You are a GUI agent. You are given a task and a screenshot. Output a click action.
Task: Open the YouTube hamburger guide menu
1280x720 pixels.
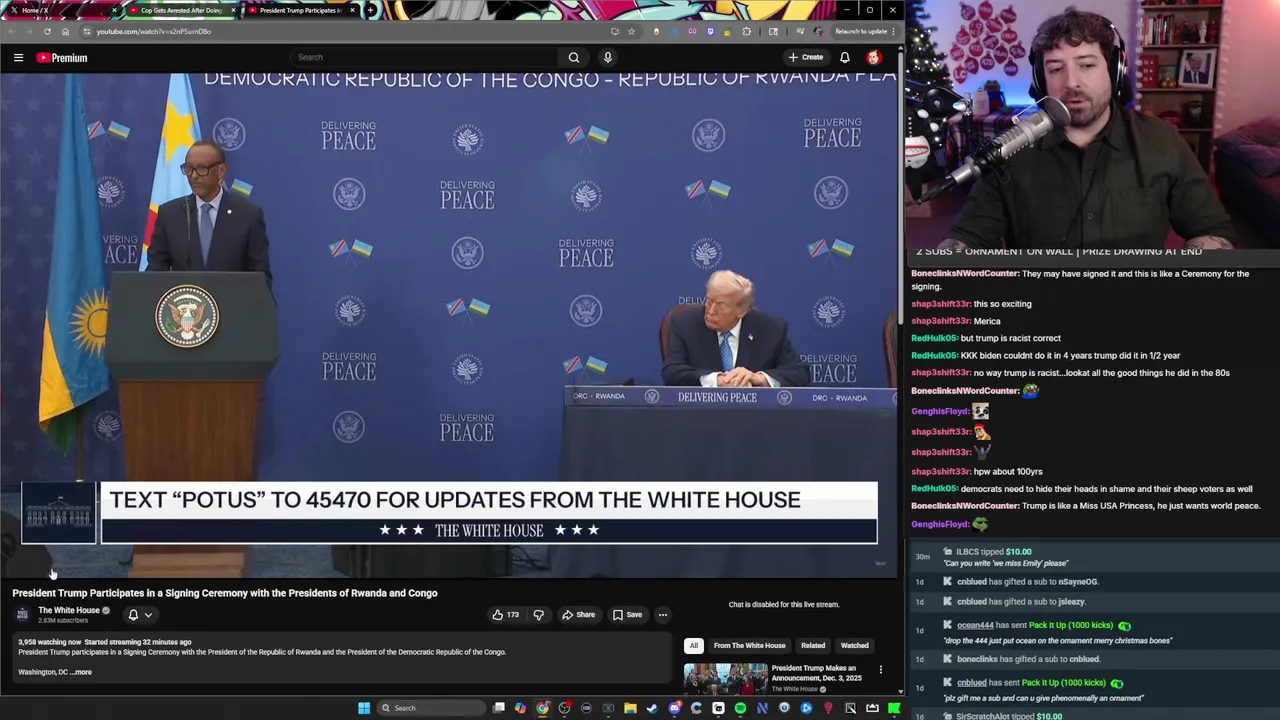coord(18,58)
